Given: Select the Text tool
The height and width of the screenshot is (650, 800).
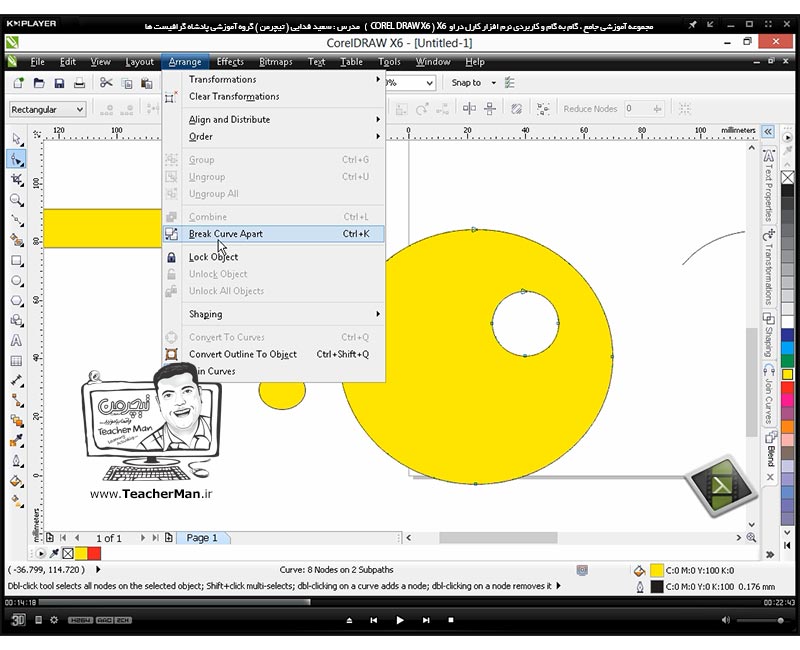Looking at the screenshot, I should (16, 340).
